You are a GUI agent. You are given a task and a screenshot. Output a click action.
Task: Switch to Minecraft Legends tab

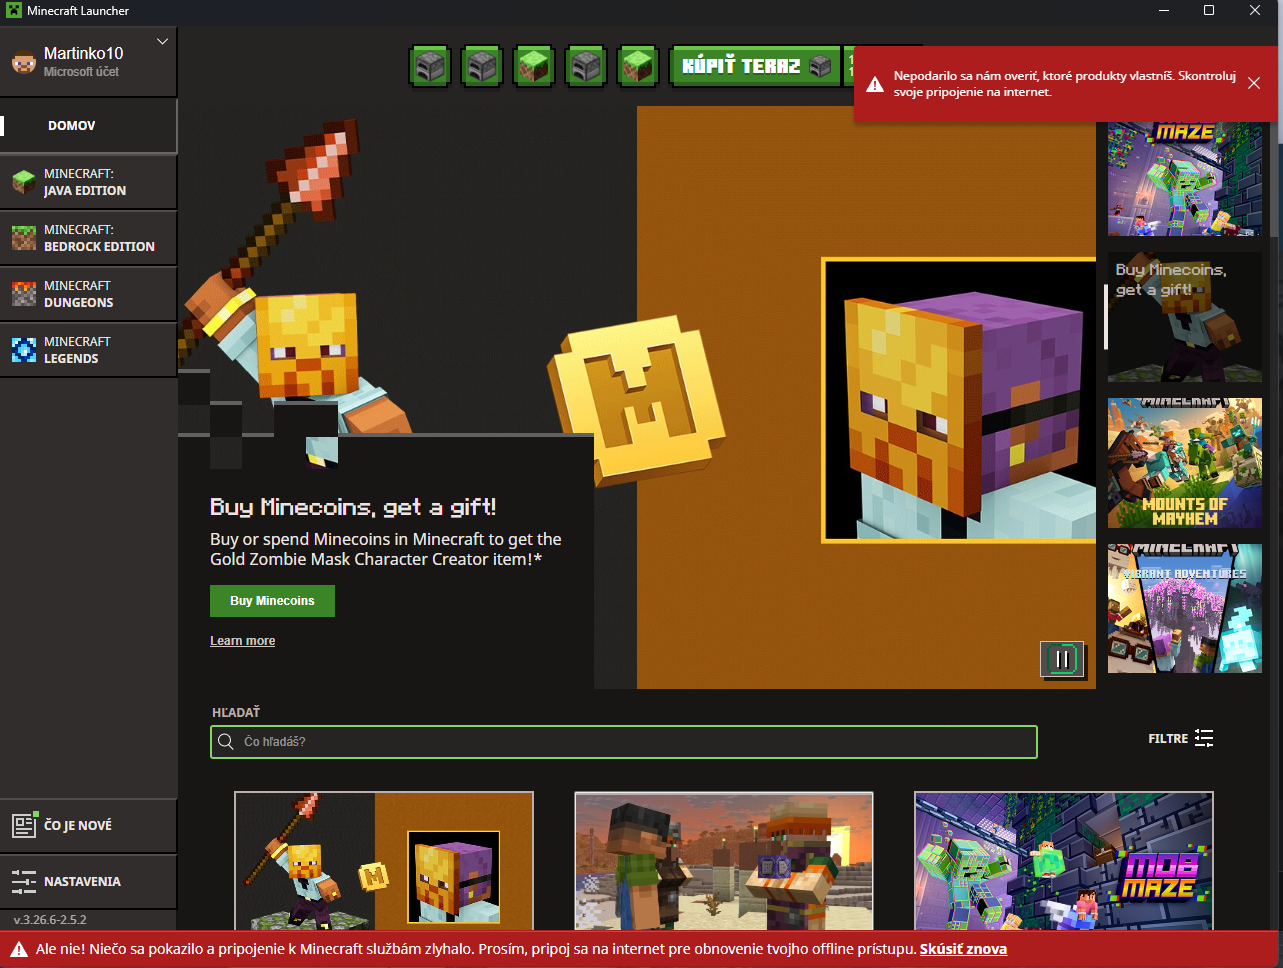[x=89, y=350]
